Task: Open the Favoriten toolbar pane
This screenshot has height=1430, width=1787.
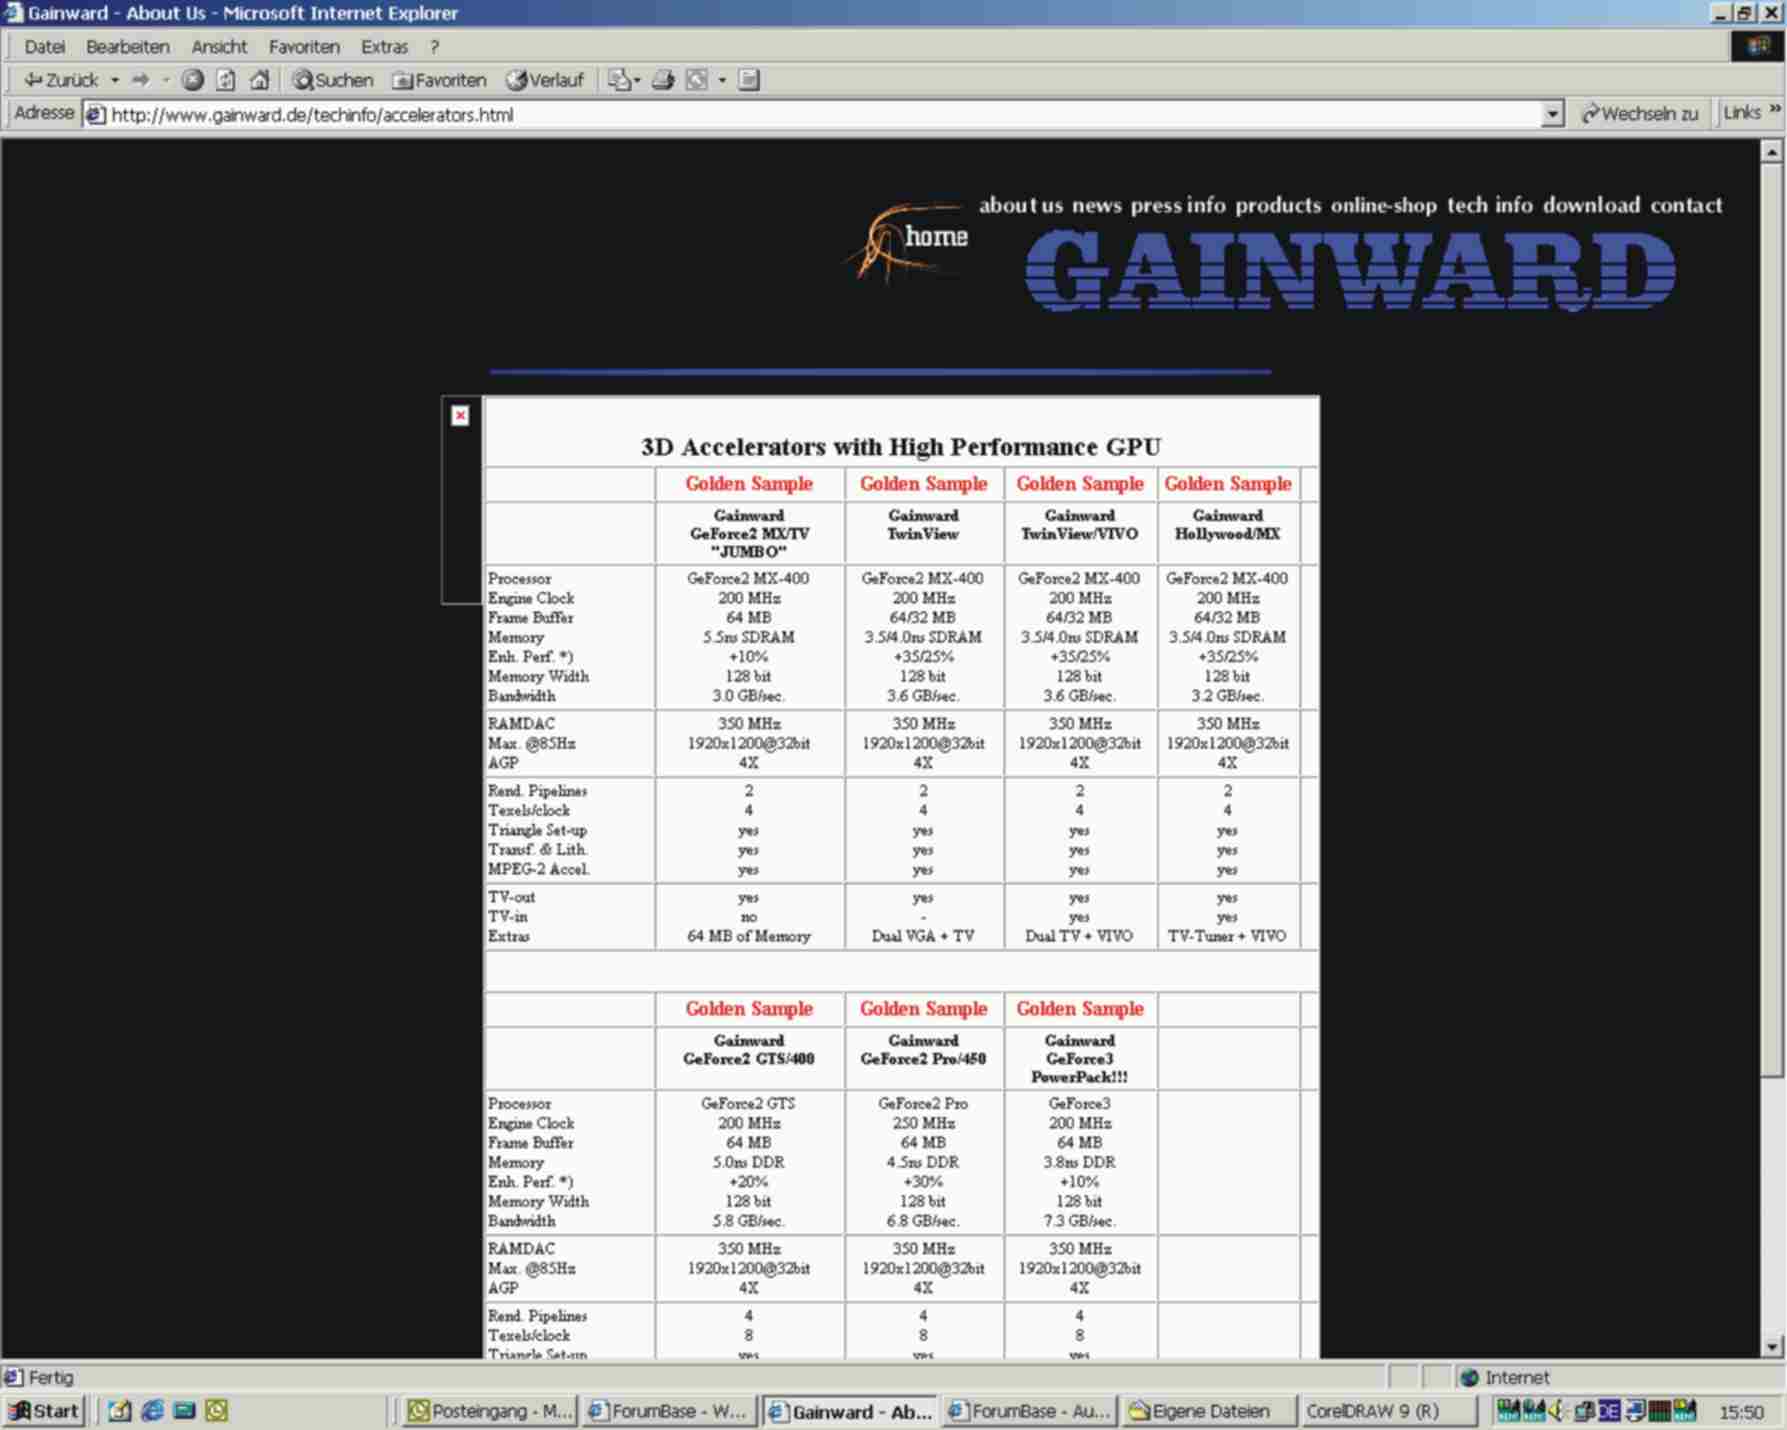Action: tap(439, 80)
